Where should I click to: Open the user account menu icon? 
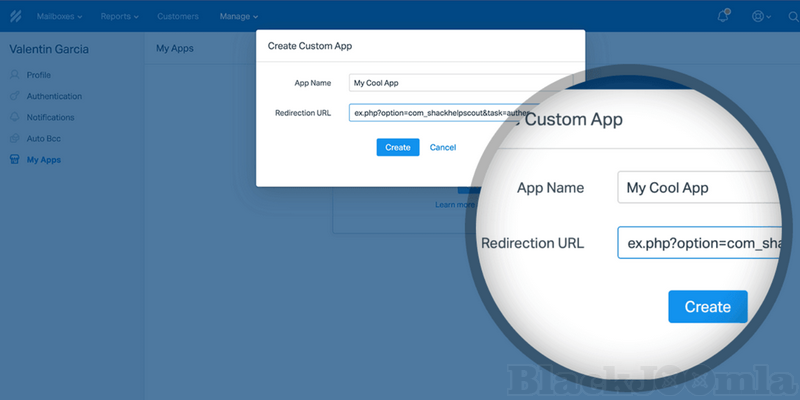point(759,16)
